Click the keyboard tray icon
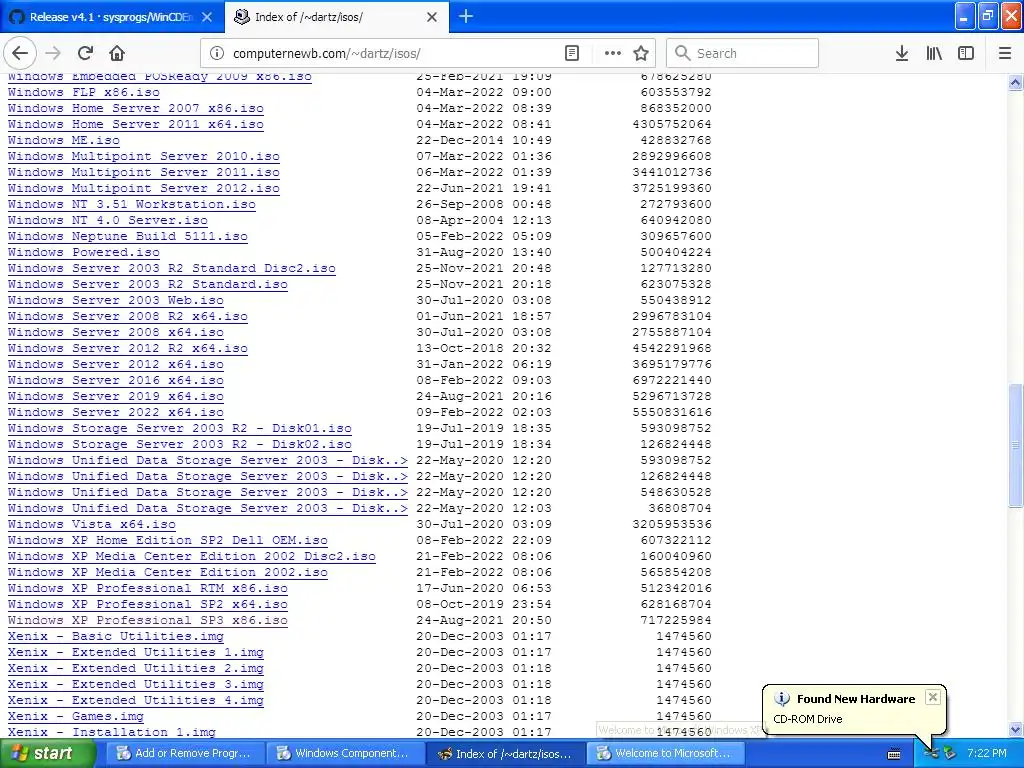Image resolution: width=1024 pixels, height=768 pixels. click(x=894, y=754)
